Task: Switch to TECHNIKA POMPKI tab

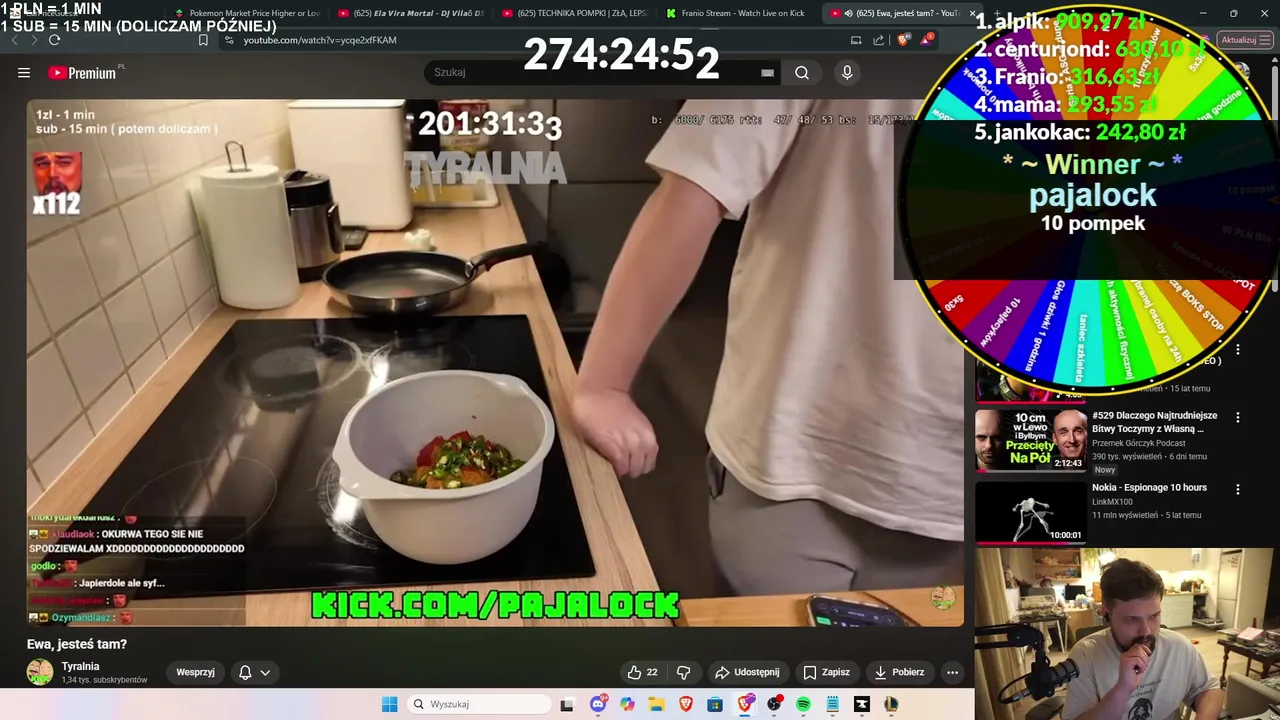Action: pyautogui.click(x=575, y=13)
